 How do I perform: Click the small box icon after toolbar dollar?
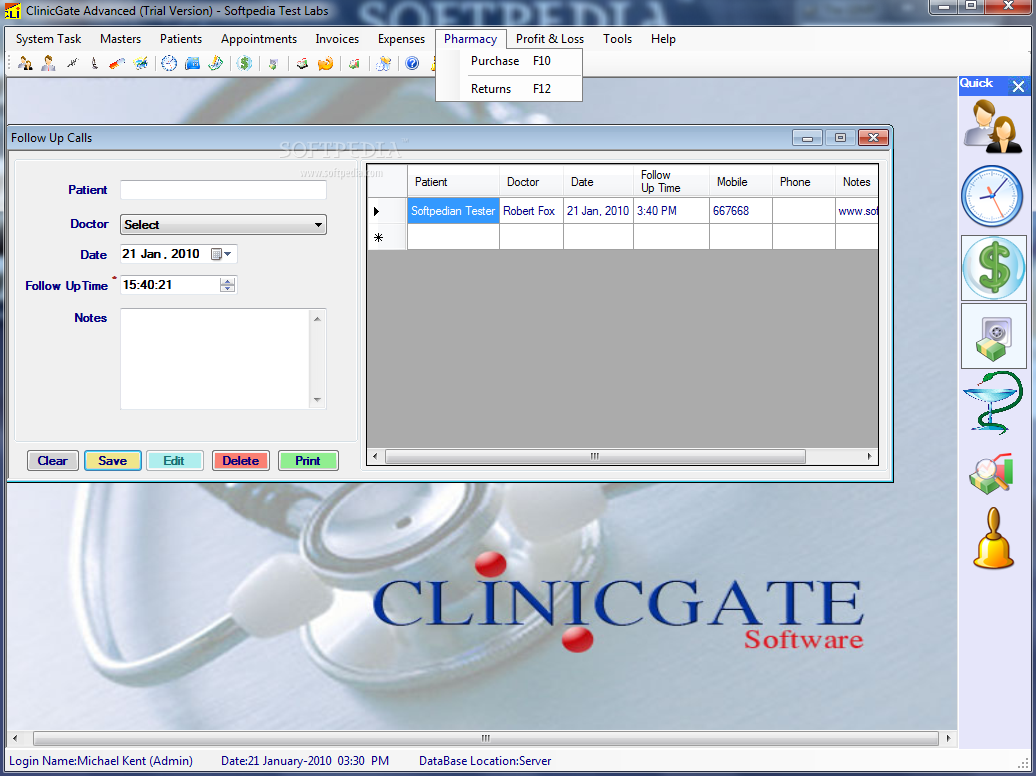[x=273, y=63]
